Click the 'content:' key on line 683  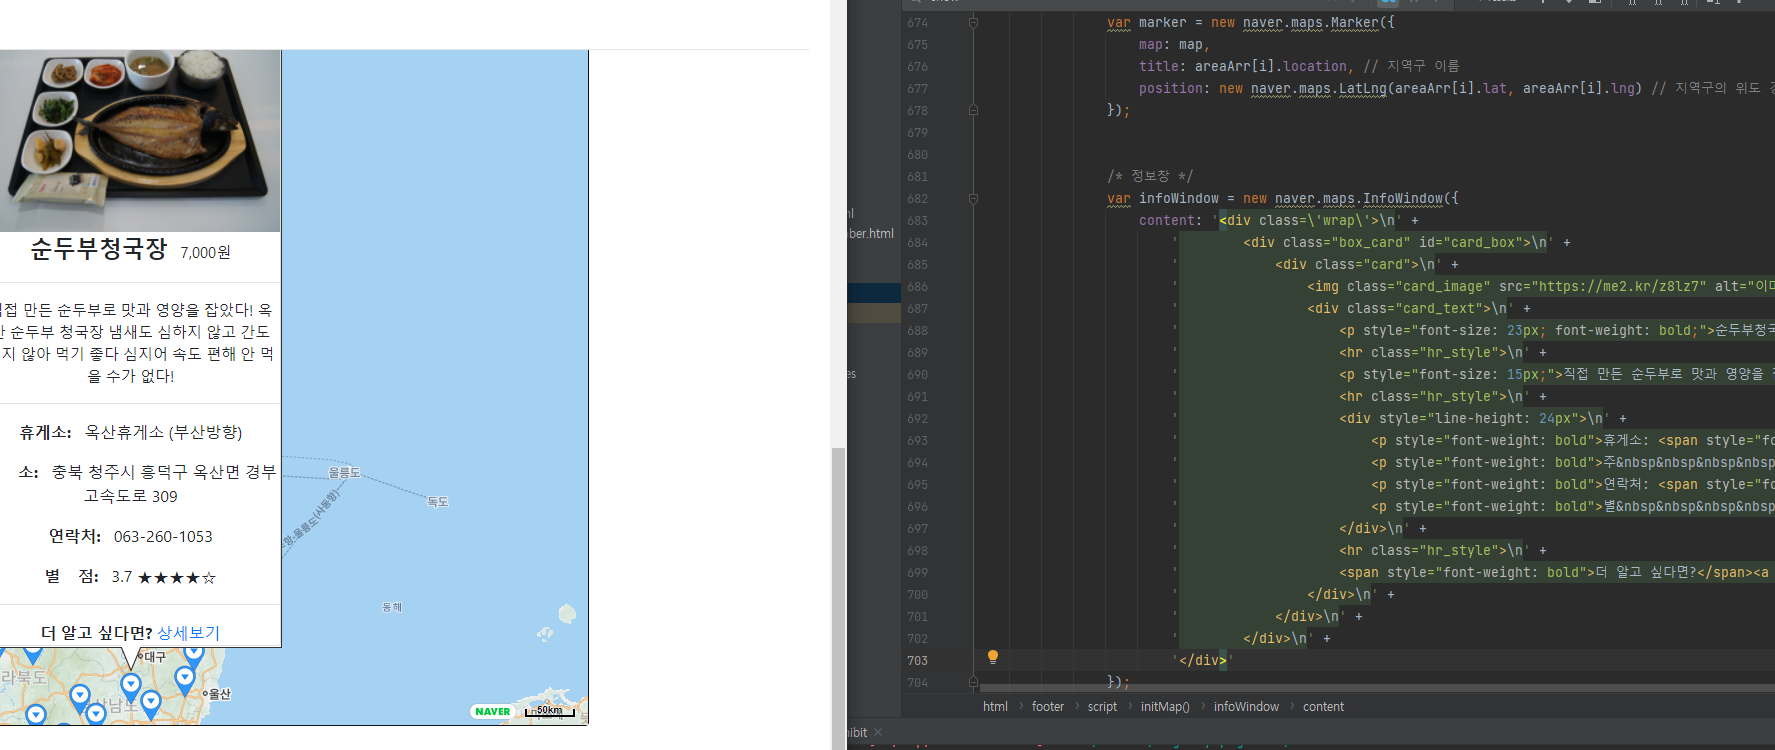pyautogui.click(x=1170, y=221)
